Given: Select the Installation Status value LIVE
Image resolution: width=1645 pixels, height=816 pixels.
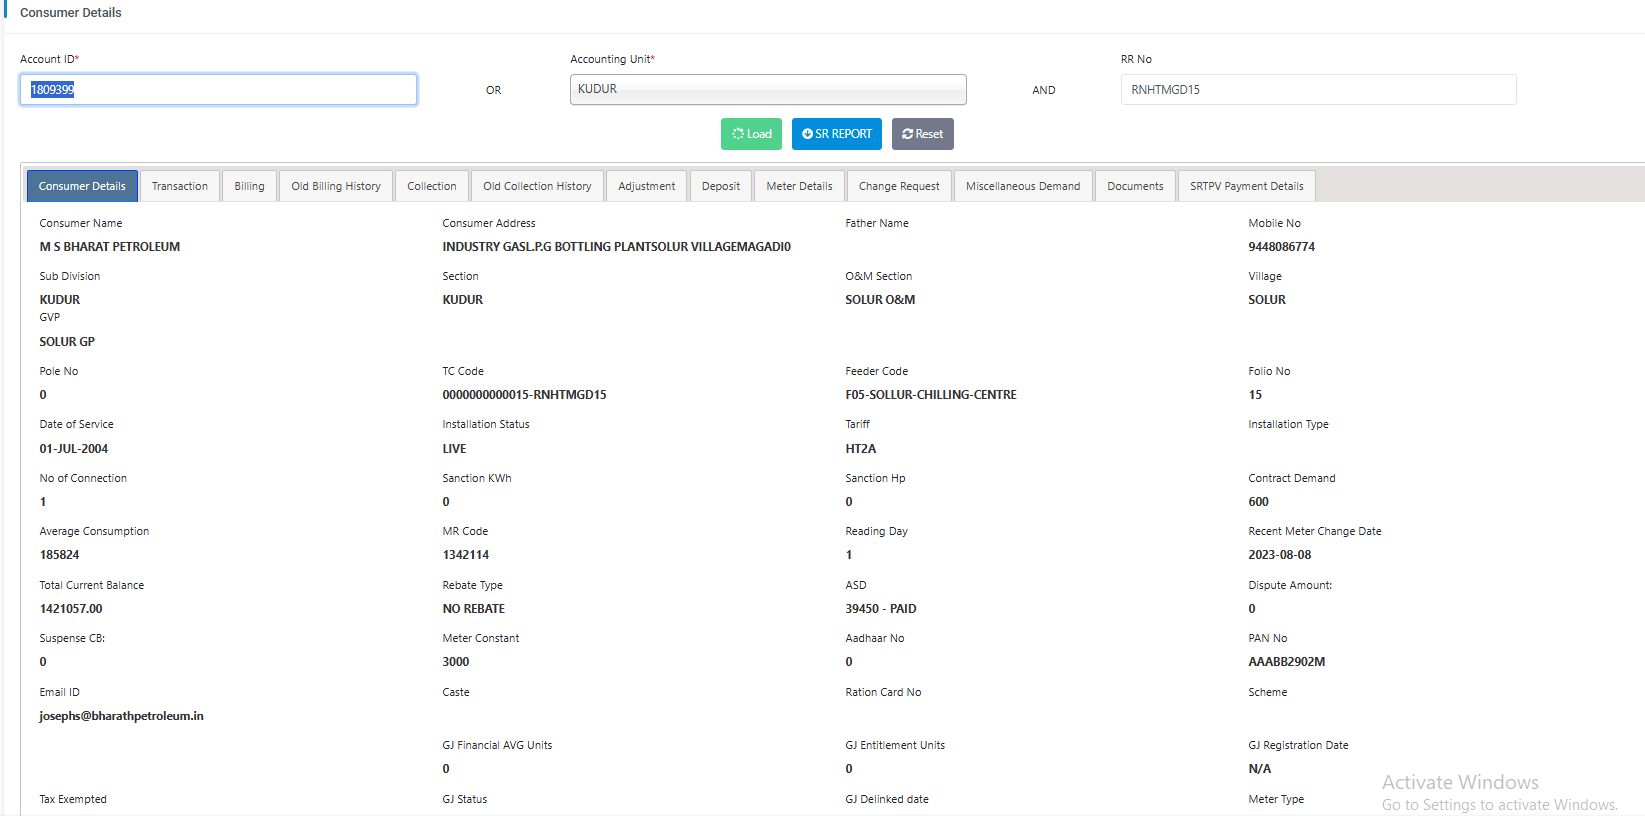Looking at the screenshot, I should [x=454, y=449].
